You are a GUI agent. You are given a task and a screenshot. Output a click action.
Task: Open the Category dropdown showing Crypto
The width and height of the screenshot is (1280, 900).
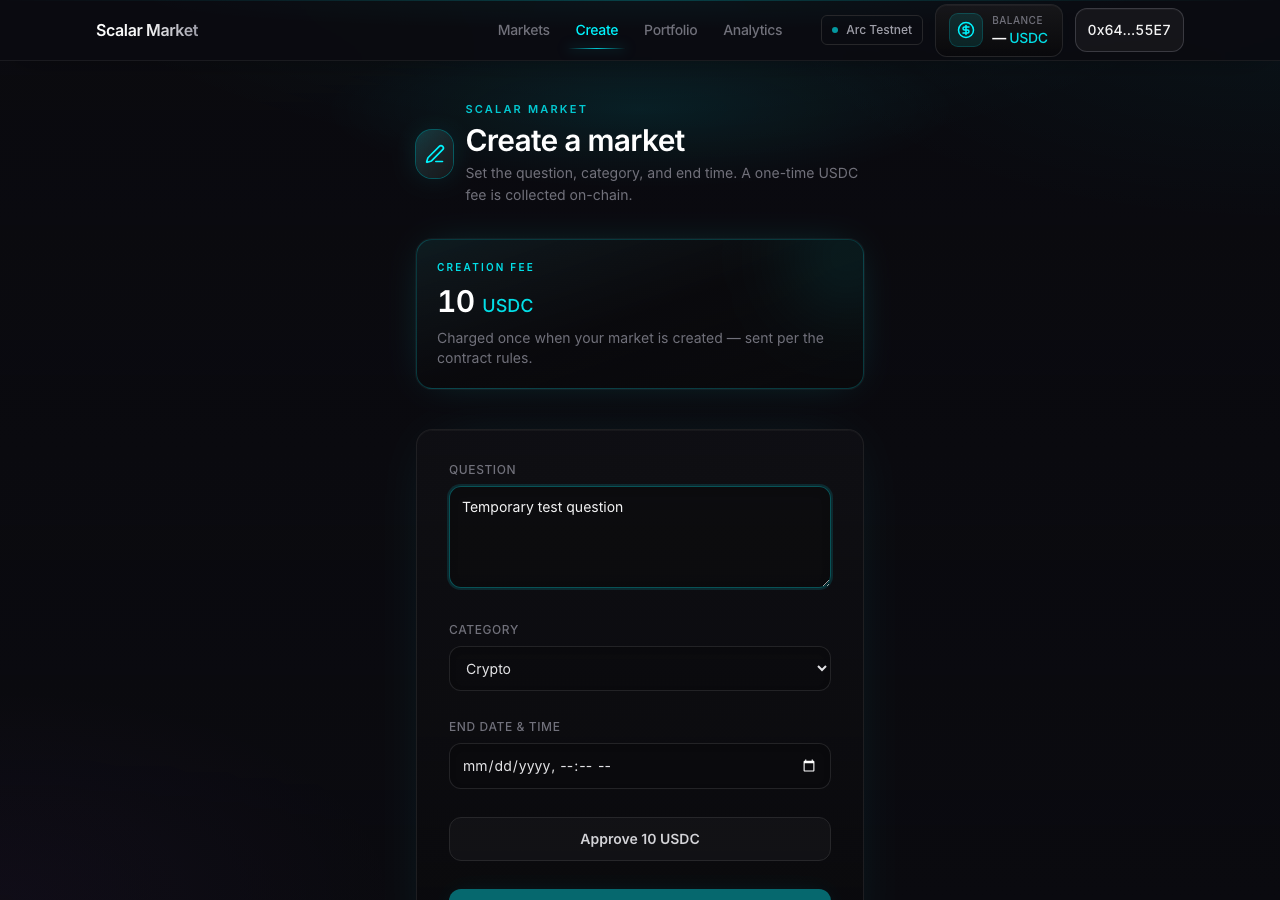pos(640,668)
